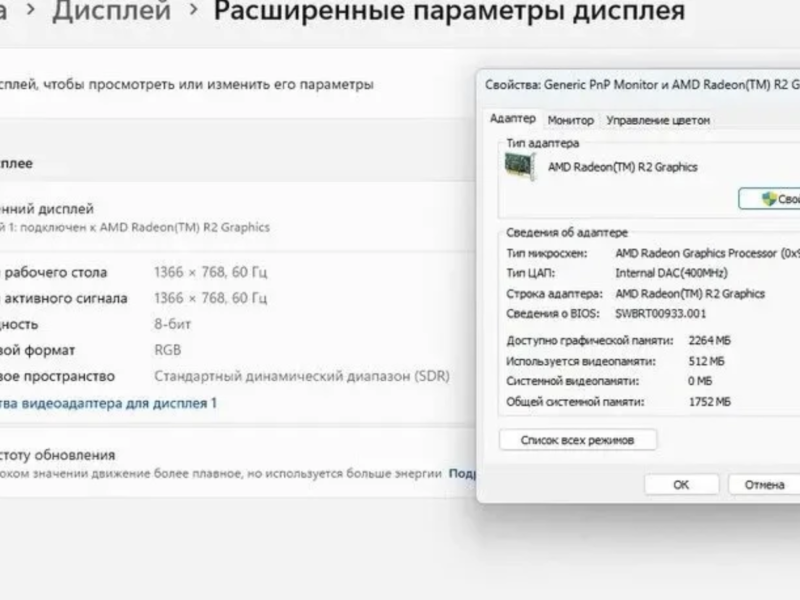Open свойства видеоадаптера для дисплея 1 link
Image resolution: width=800 pixels, height=600 pixels.
[110, 403]
